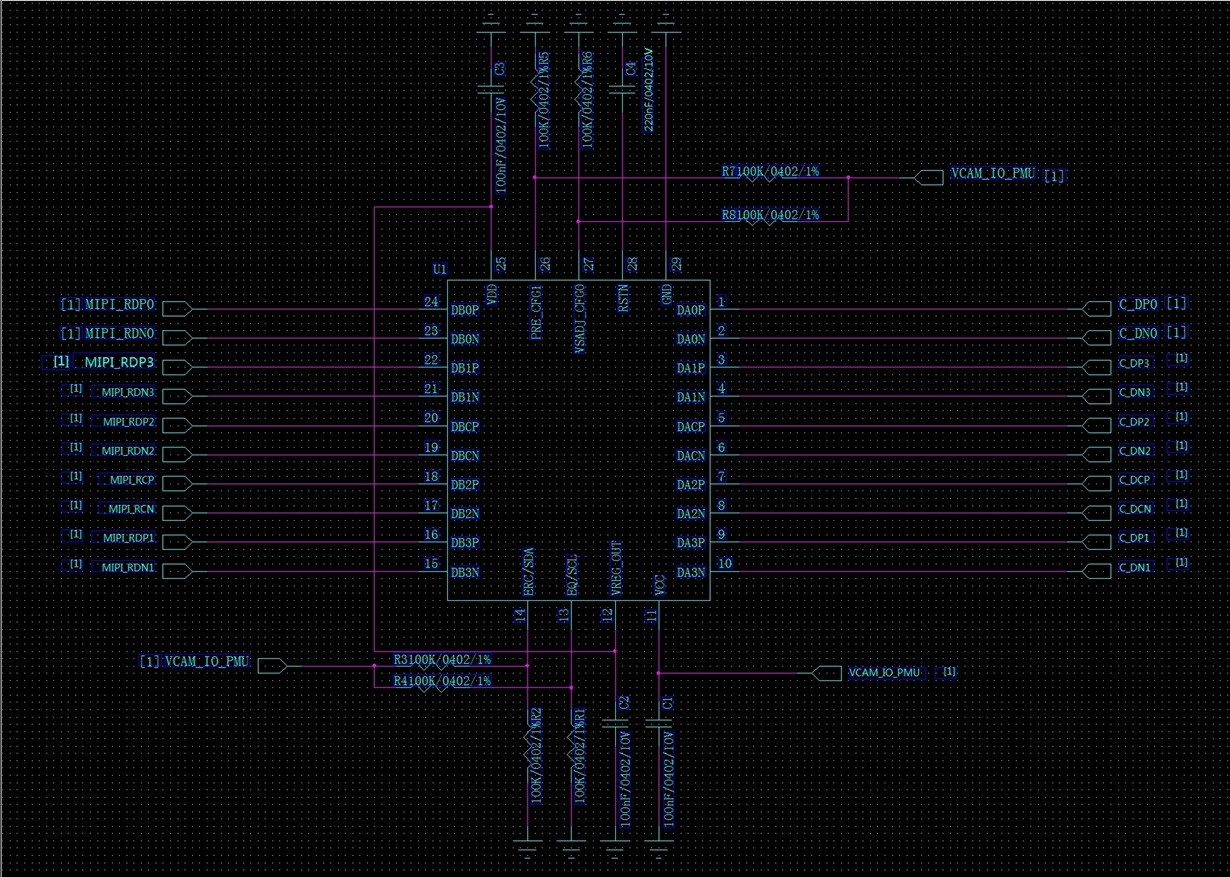Click the C_DP0 output port label
The image size is (1230, 877).
click(1138, 304)
